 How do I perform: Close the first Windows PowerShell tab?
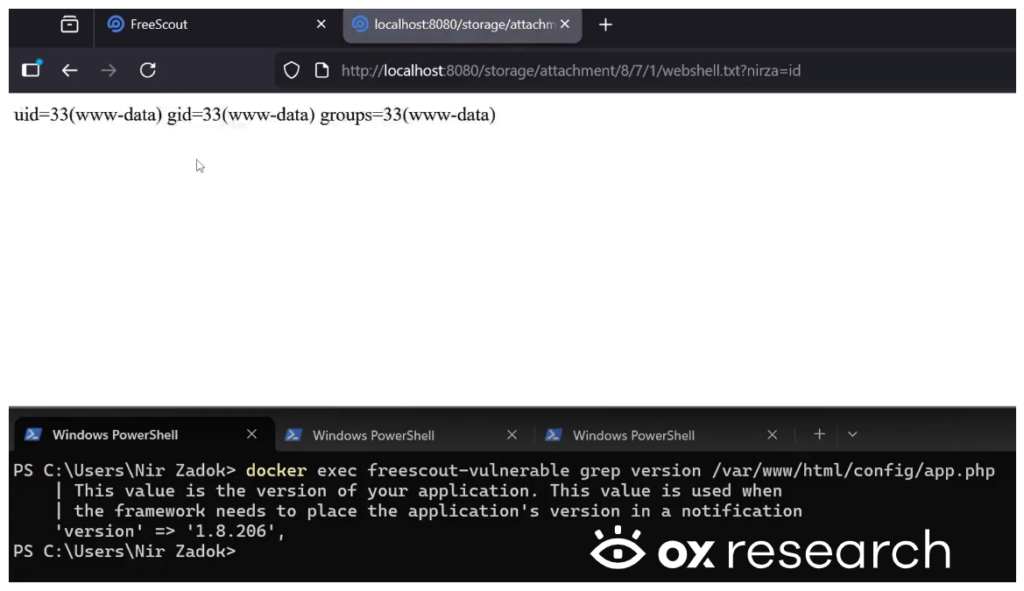pos(252,434)
